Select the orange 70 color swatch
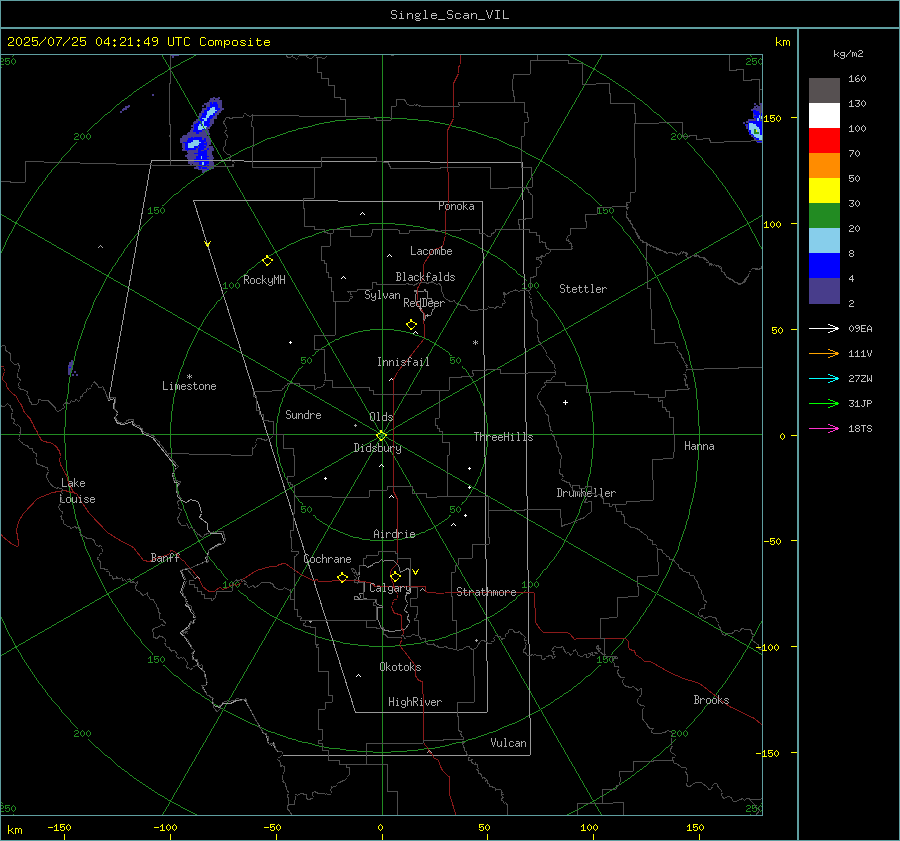The height and width of the screenshot is (841, 900). (x=824, y=166)
